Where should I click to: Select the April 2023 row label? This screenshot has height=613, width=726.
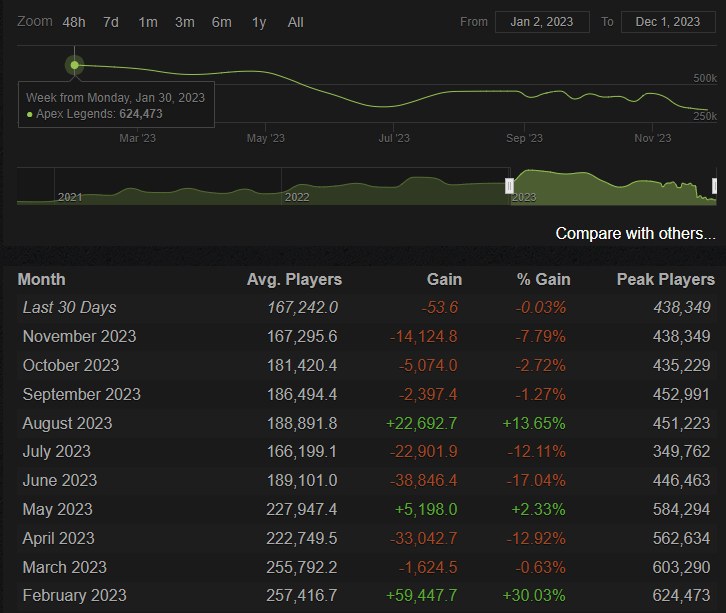click(58, 538)
